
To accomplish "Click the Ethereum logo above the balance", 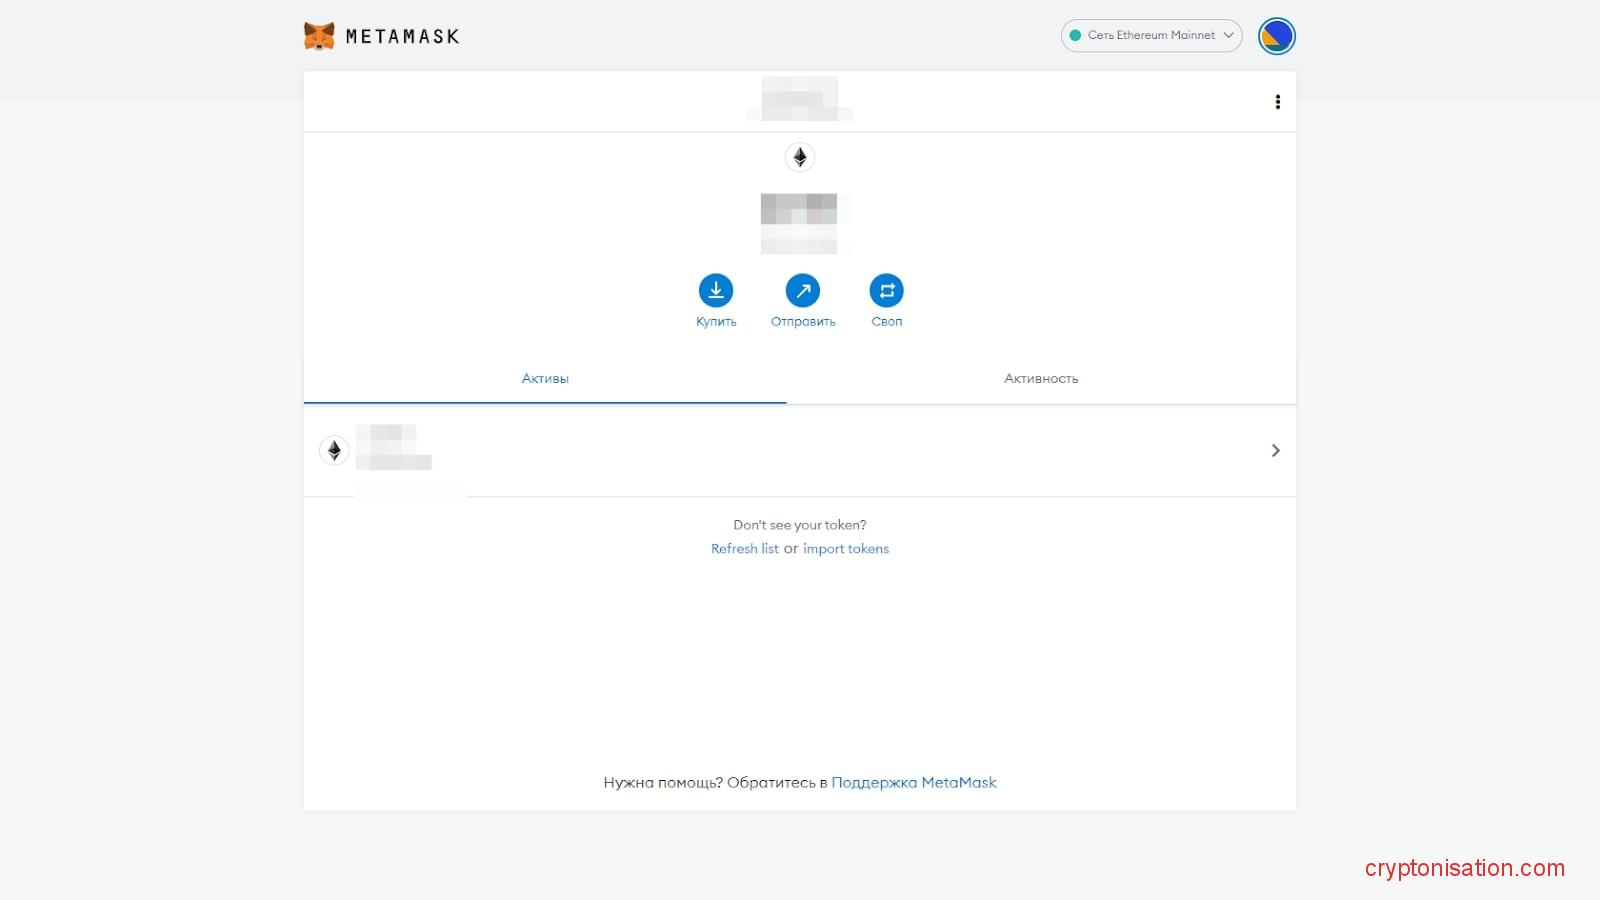I will pos(799,157).
